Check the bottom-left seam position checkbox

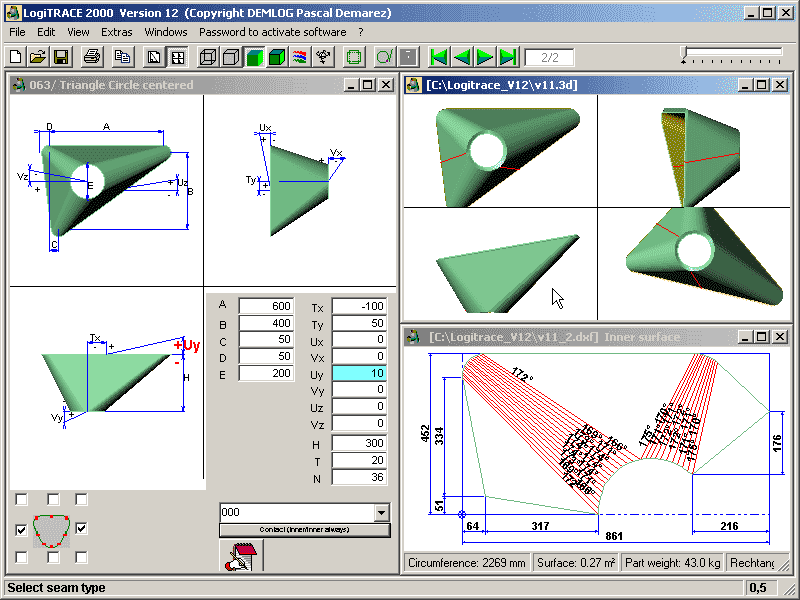click(x=21, y=557)
